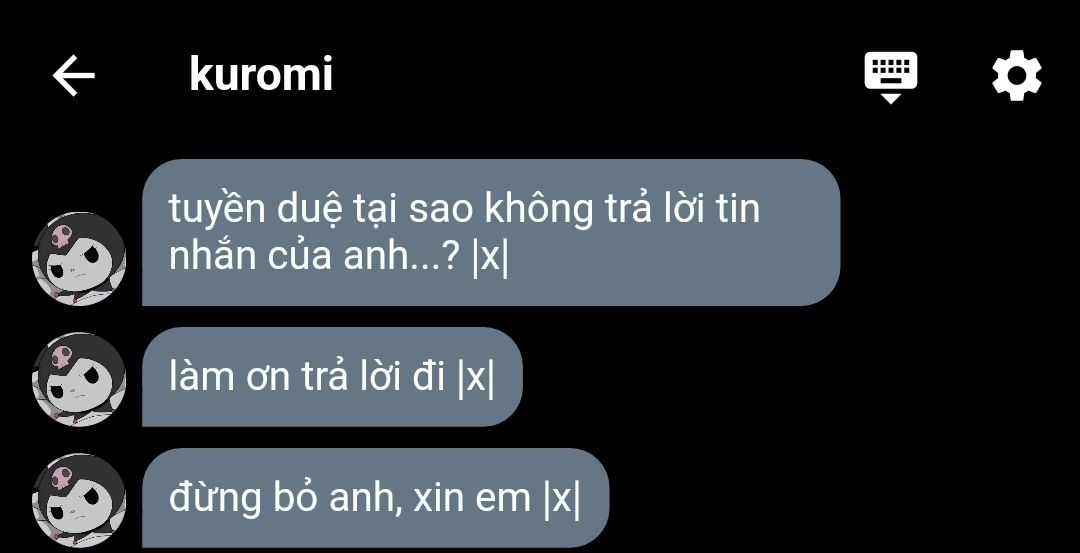Click the small triangle below the keyboard icon
Image resolution: width=1080 pixels, height=553 pixels.
(x=891, y=98)
